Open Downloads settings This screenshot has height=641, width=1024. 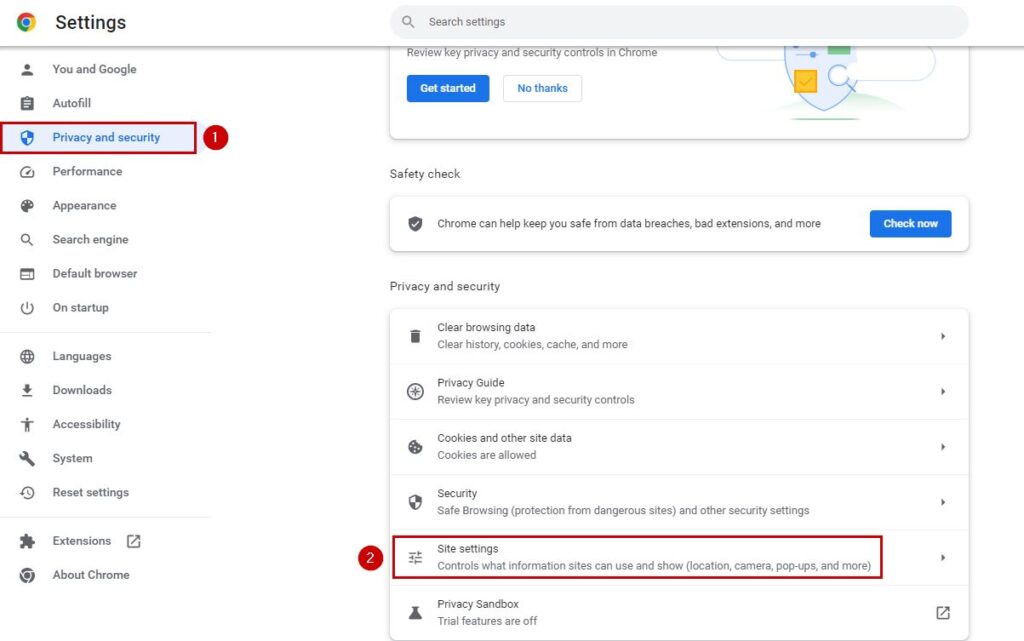82,390
